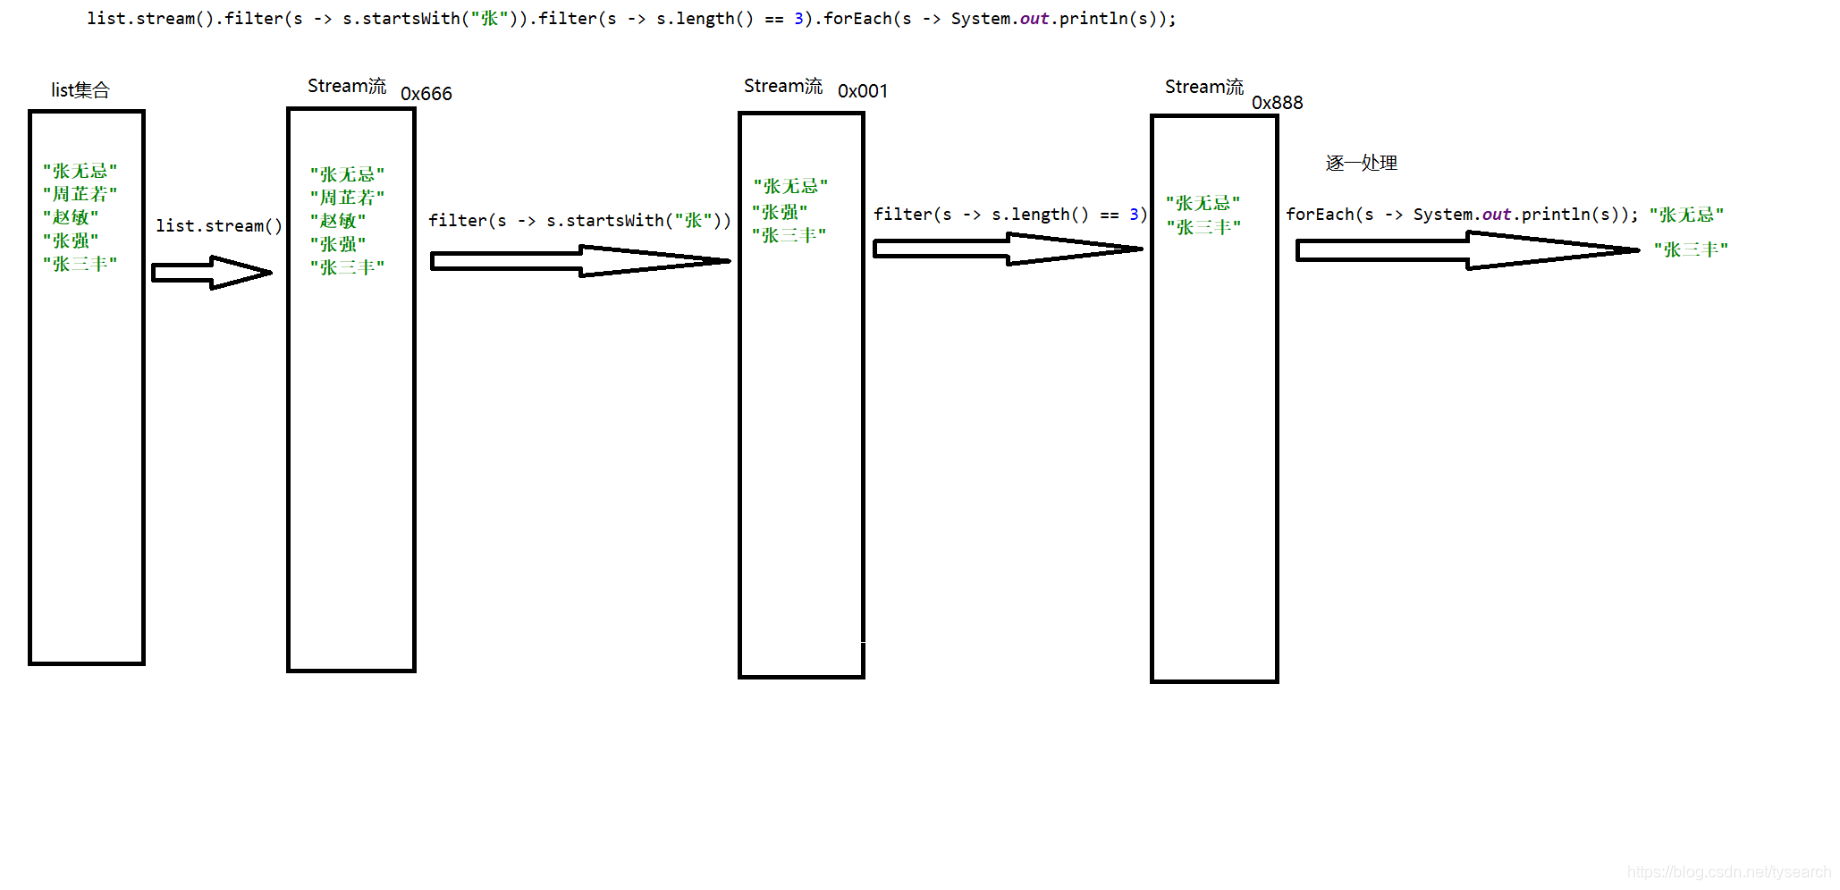Screen dimensions: 1840x890
Task: Click "张强" in the 0x001 stream box
Action: (780, 212)
